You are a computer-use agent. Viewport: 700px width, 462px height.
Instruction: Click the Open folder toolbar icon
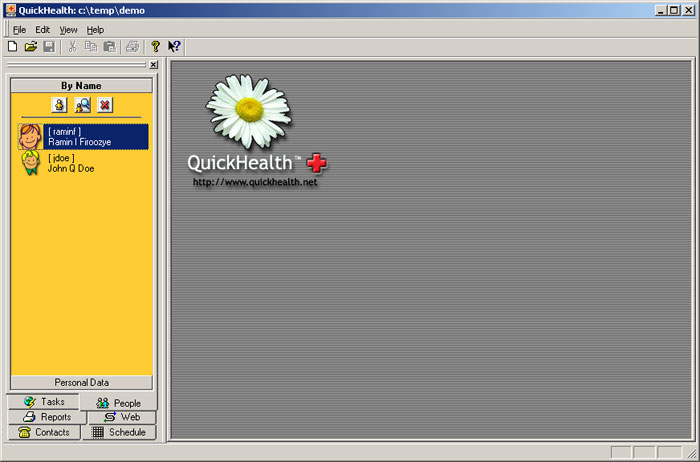pyautogui.click(x=30, y=46)
